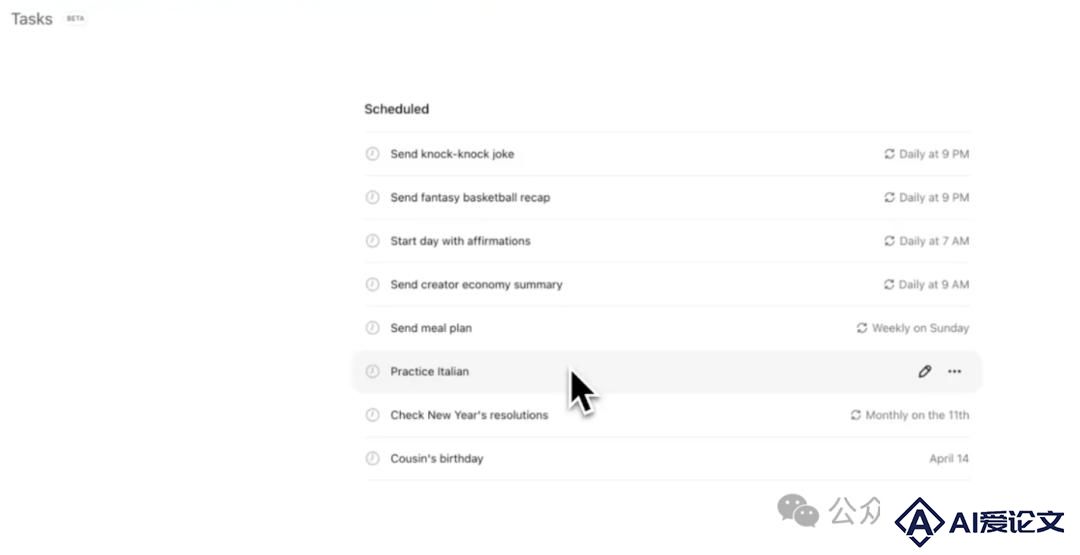Click the clock icon beside Send meal plan
This screenshot has width=1080, height=555.
tap(372, 328)
